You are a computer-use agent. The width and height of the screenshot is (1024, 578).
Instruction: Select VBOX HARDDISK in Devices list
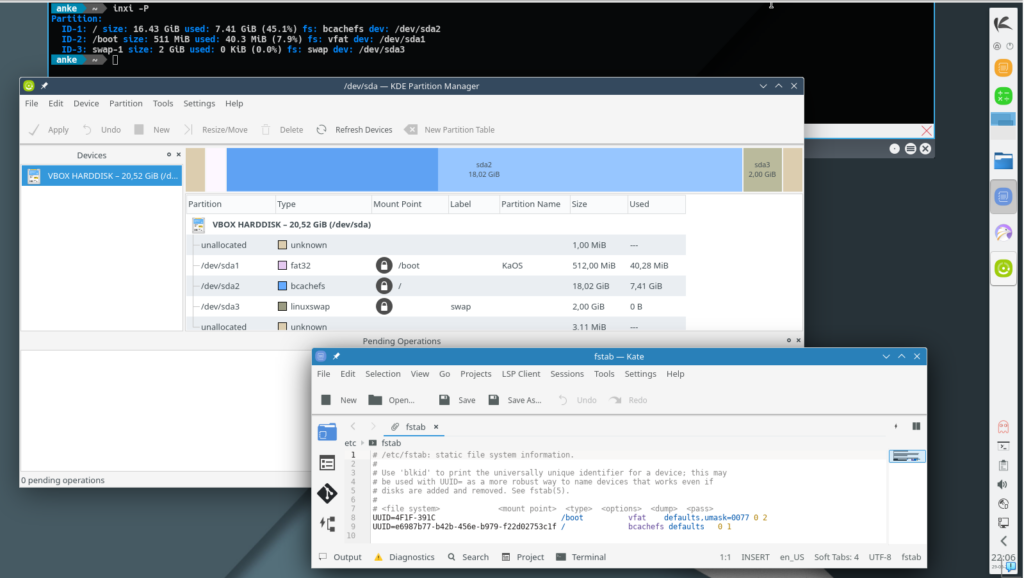point(102,176)
